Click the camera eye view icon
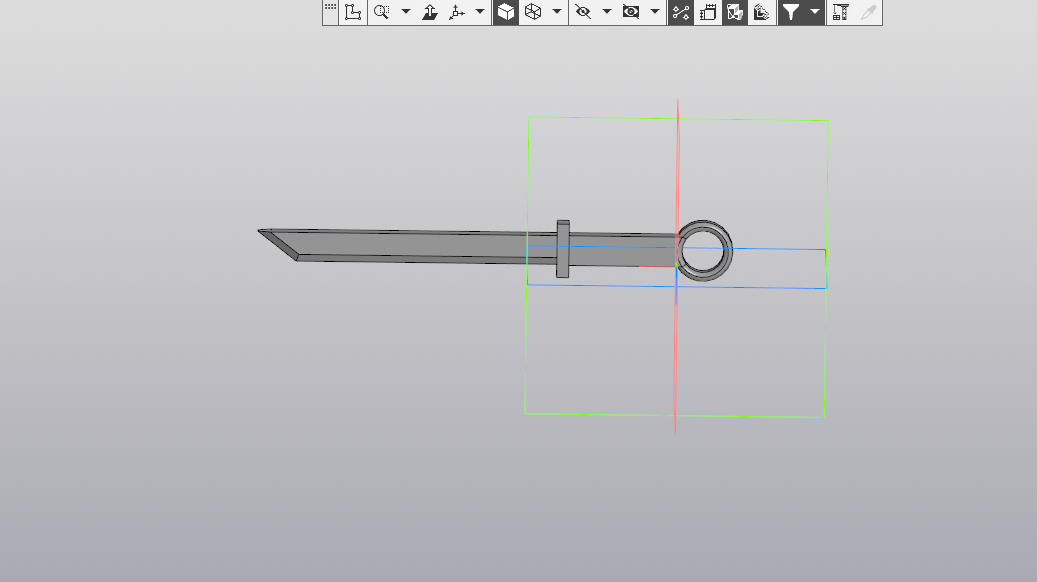This screenshot has height=582, width=1037. click(631, 12)
